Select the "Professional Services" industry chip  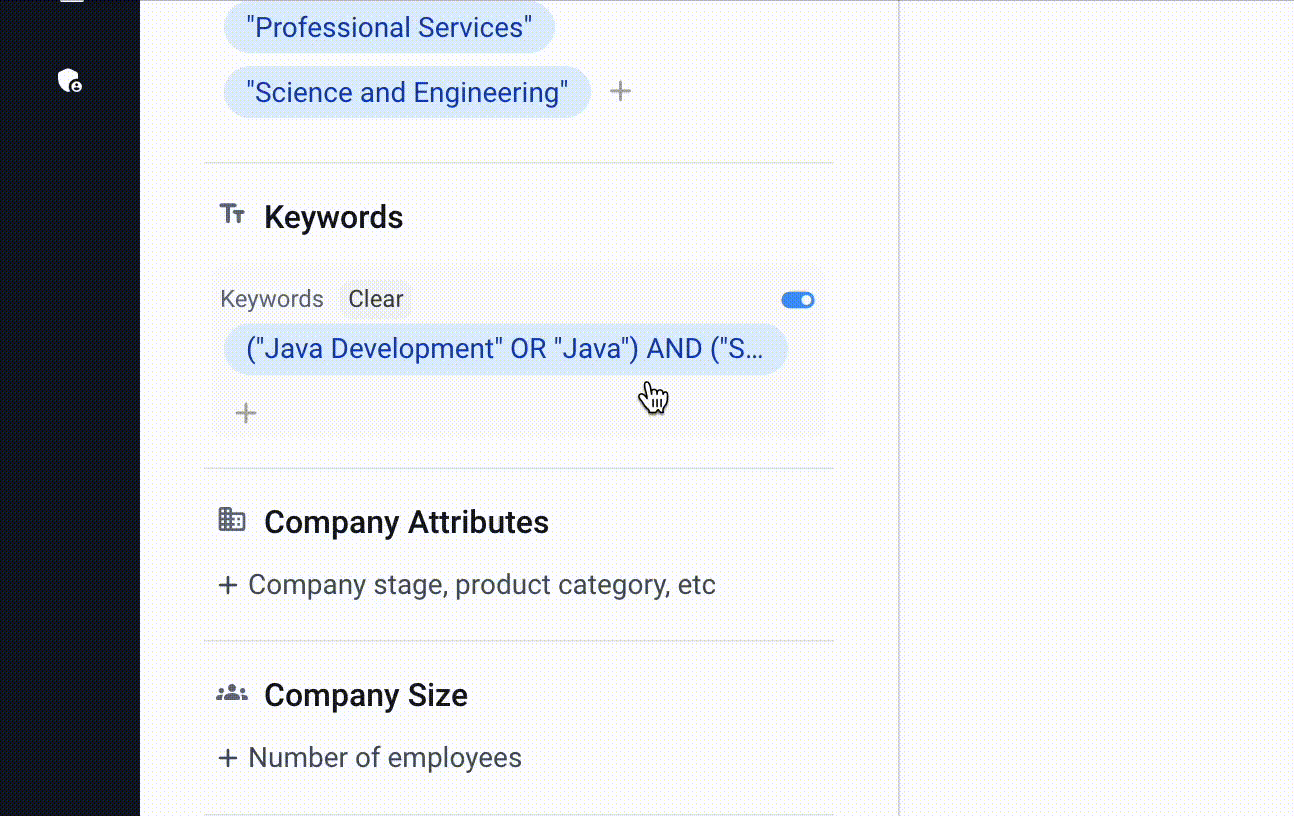(x=389, y=27)
